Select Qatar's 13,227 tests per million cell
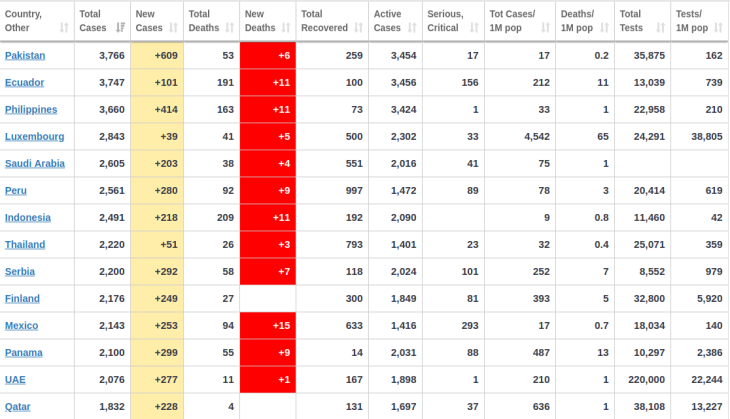 (700, 406)
